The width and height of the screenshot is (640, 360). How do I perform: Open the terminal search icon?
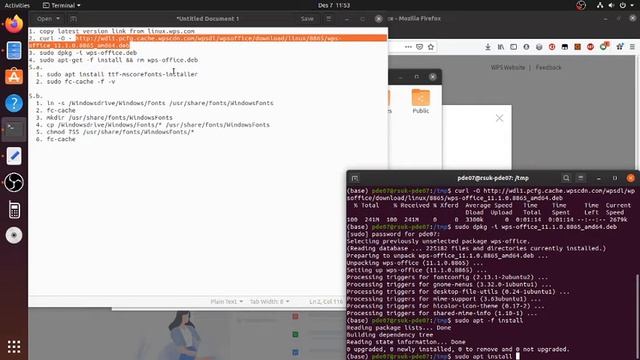[x=566, y=178]
